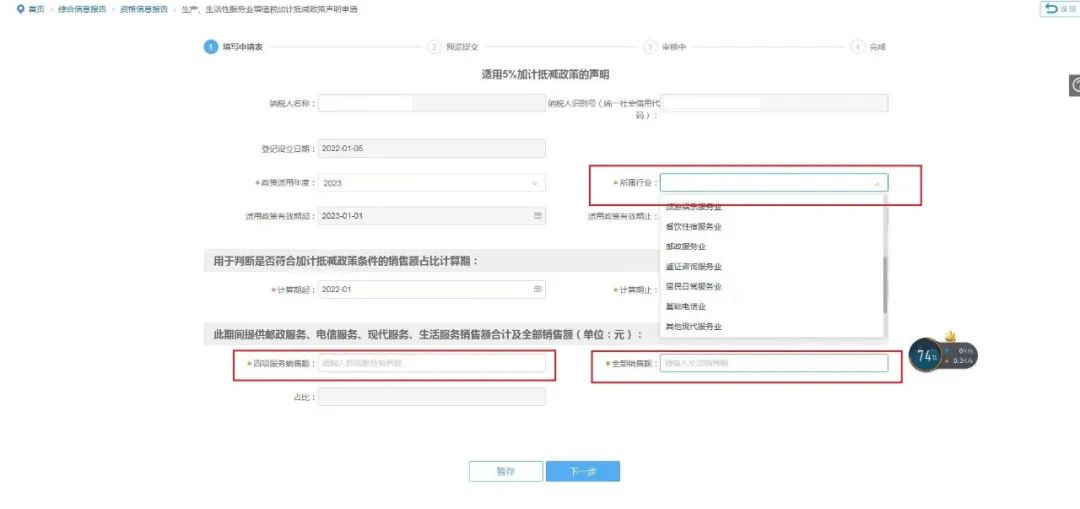Click the 计算期起 date field 2022-01
Image resolution: width=1080 pixels, height=509 pixels.
(x=432, y=290)
